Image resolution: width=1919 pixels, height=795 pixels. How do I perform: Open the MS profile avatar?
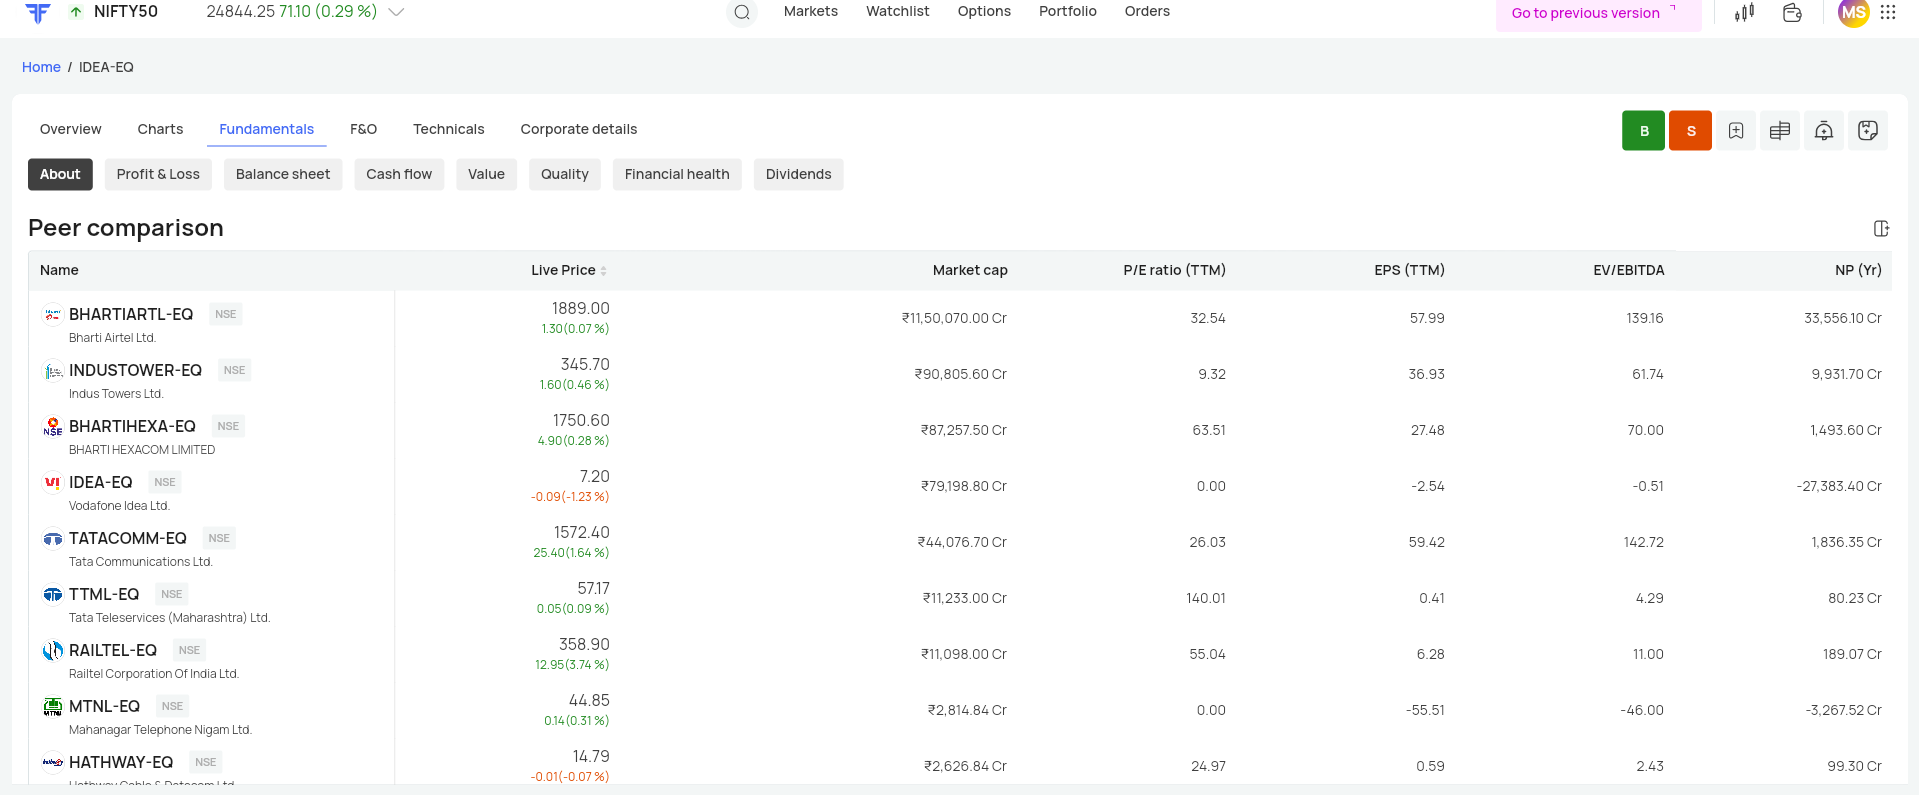(x=1853, y=12)
